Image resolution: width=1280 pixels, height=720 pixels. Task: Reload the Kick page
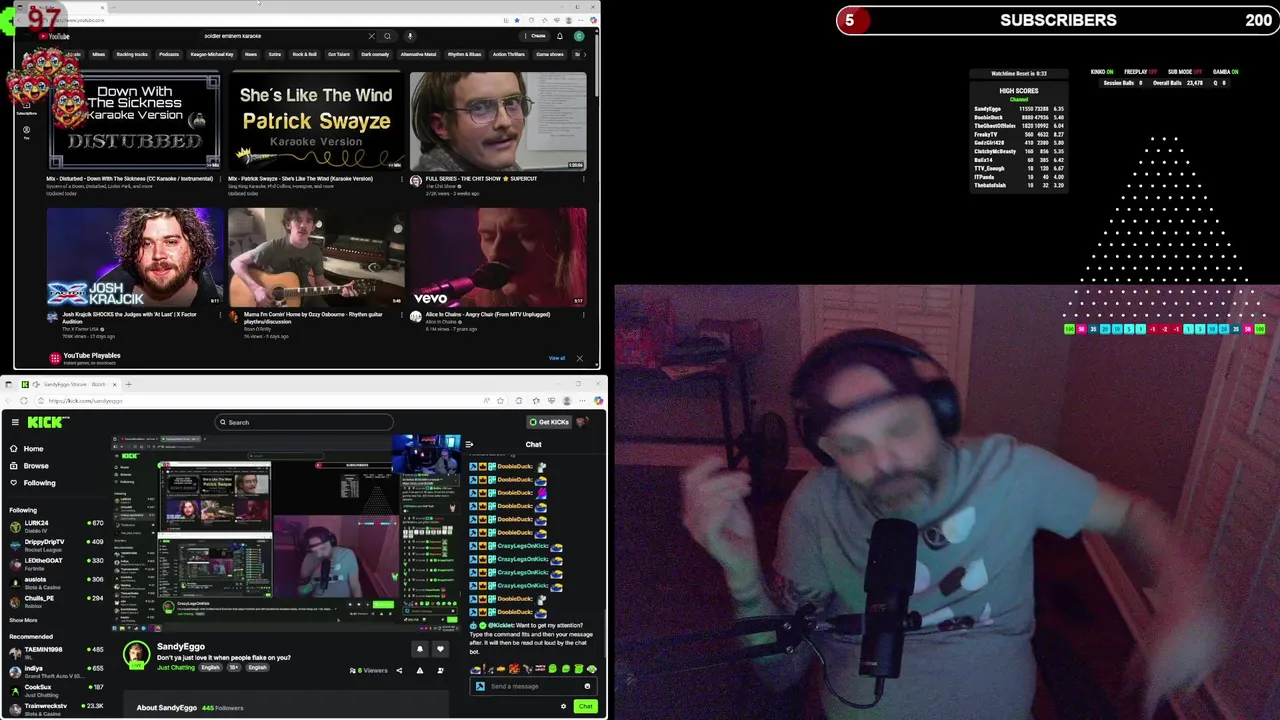(24, 400)
